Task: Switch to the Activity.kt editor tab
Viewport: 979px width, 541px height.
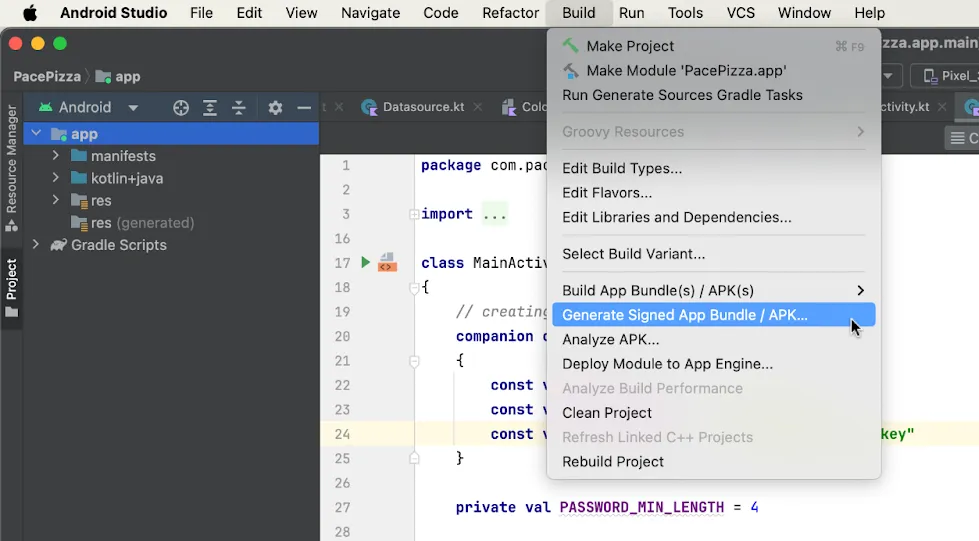Action: (x=904, y=107)
